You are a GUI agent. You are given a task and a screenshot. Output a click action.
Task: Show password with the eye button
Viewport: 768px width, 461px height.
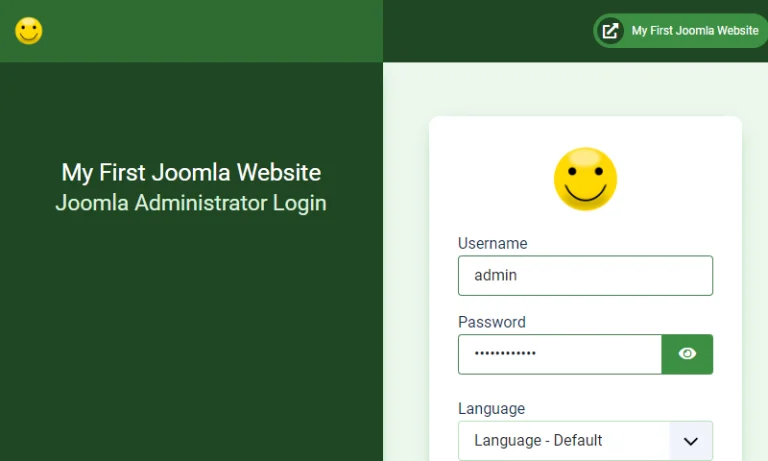tap(687, 354)
